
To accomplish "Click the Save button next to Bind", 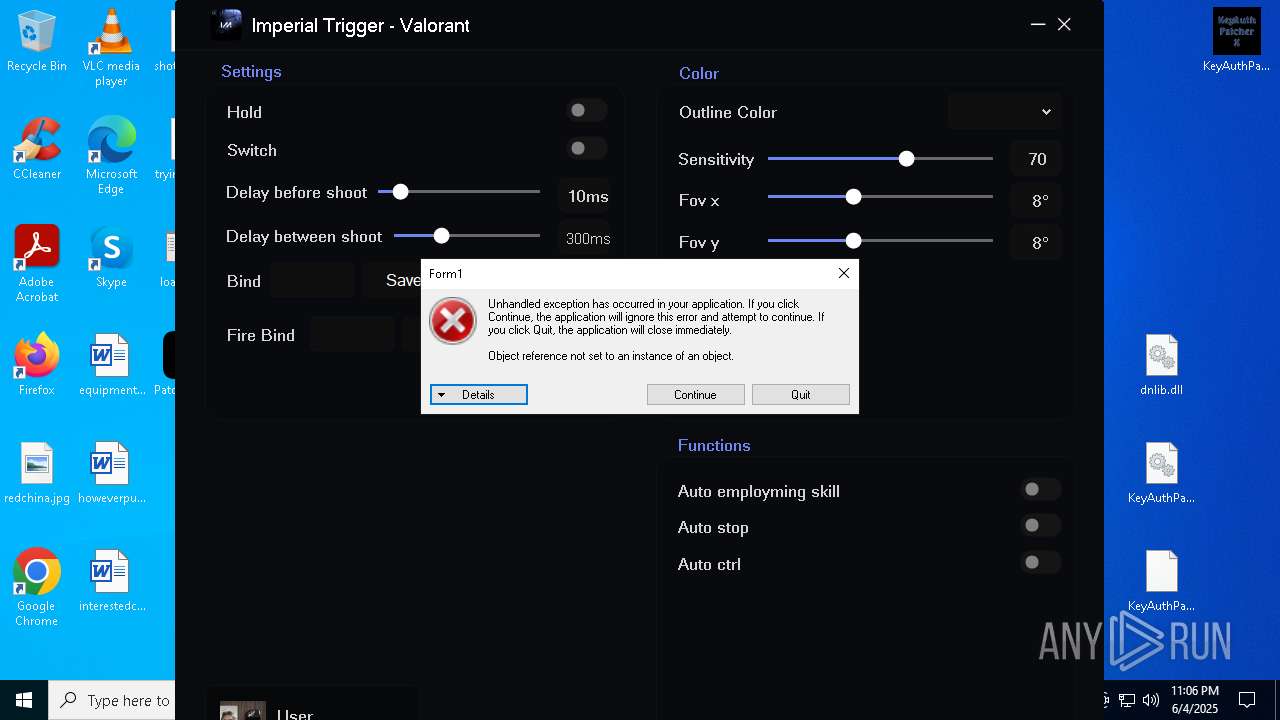I will click(x=392, y=281).
